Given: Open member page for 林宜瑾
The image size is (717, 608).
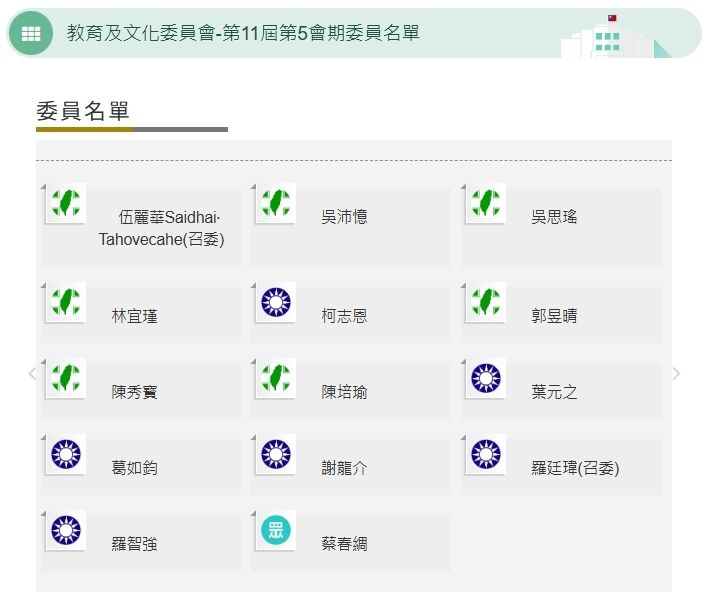Looking at the screenshot, I should coord(134,316).
